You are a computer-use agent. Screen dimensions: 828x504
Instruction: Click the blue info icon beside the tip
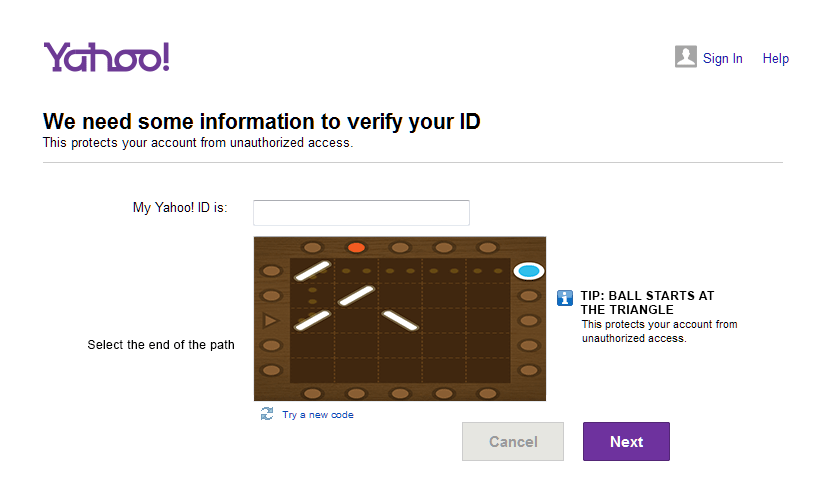point(565,297)
